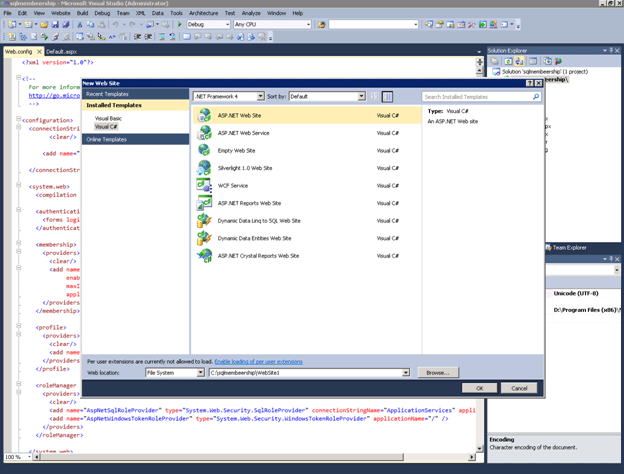
Task: Click the green Start Debugging arrow
Action: tap(179, 25)
